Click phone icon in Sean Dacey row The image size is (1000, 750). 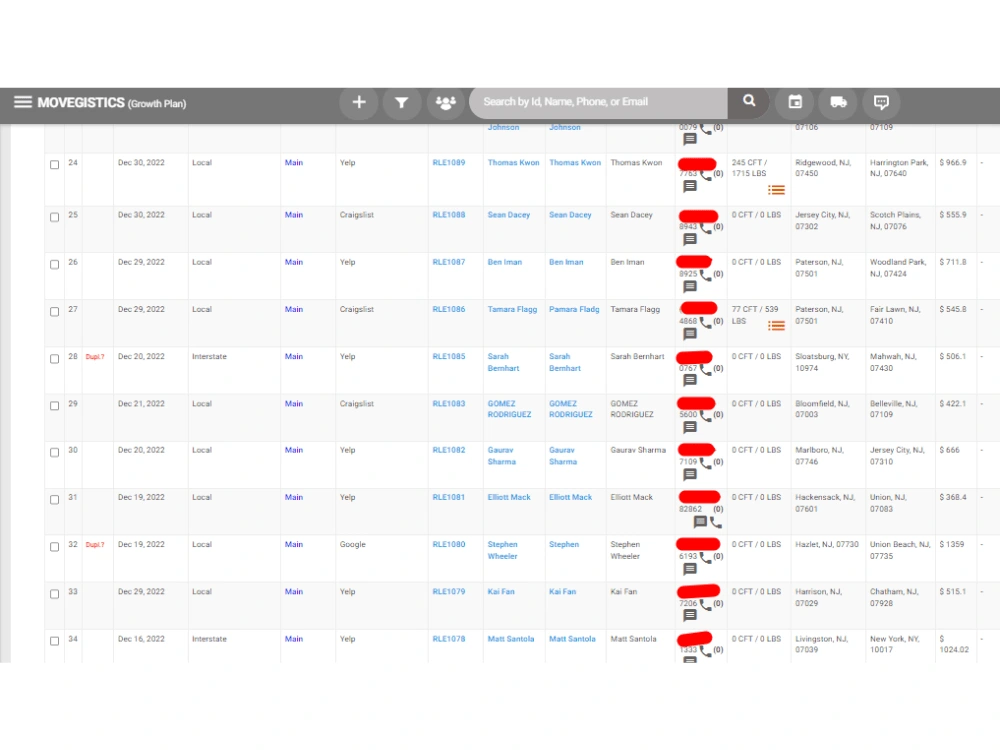(705, 227)
